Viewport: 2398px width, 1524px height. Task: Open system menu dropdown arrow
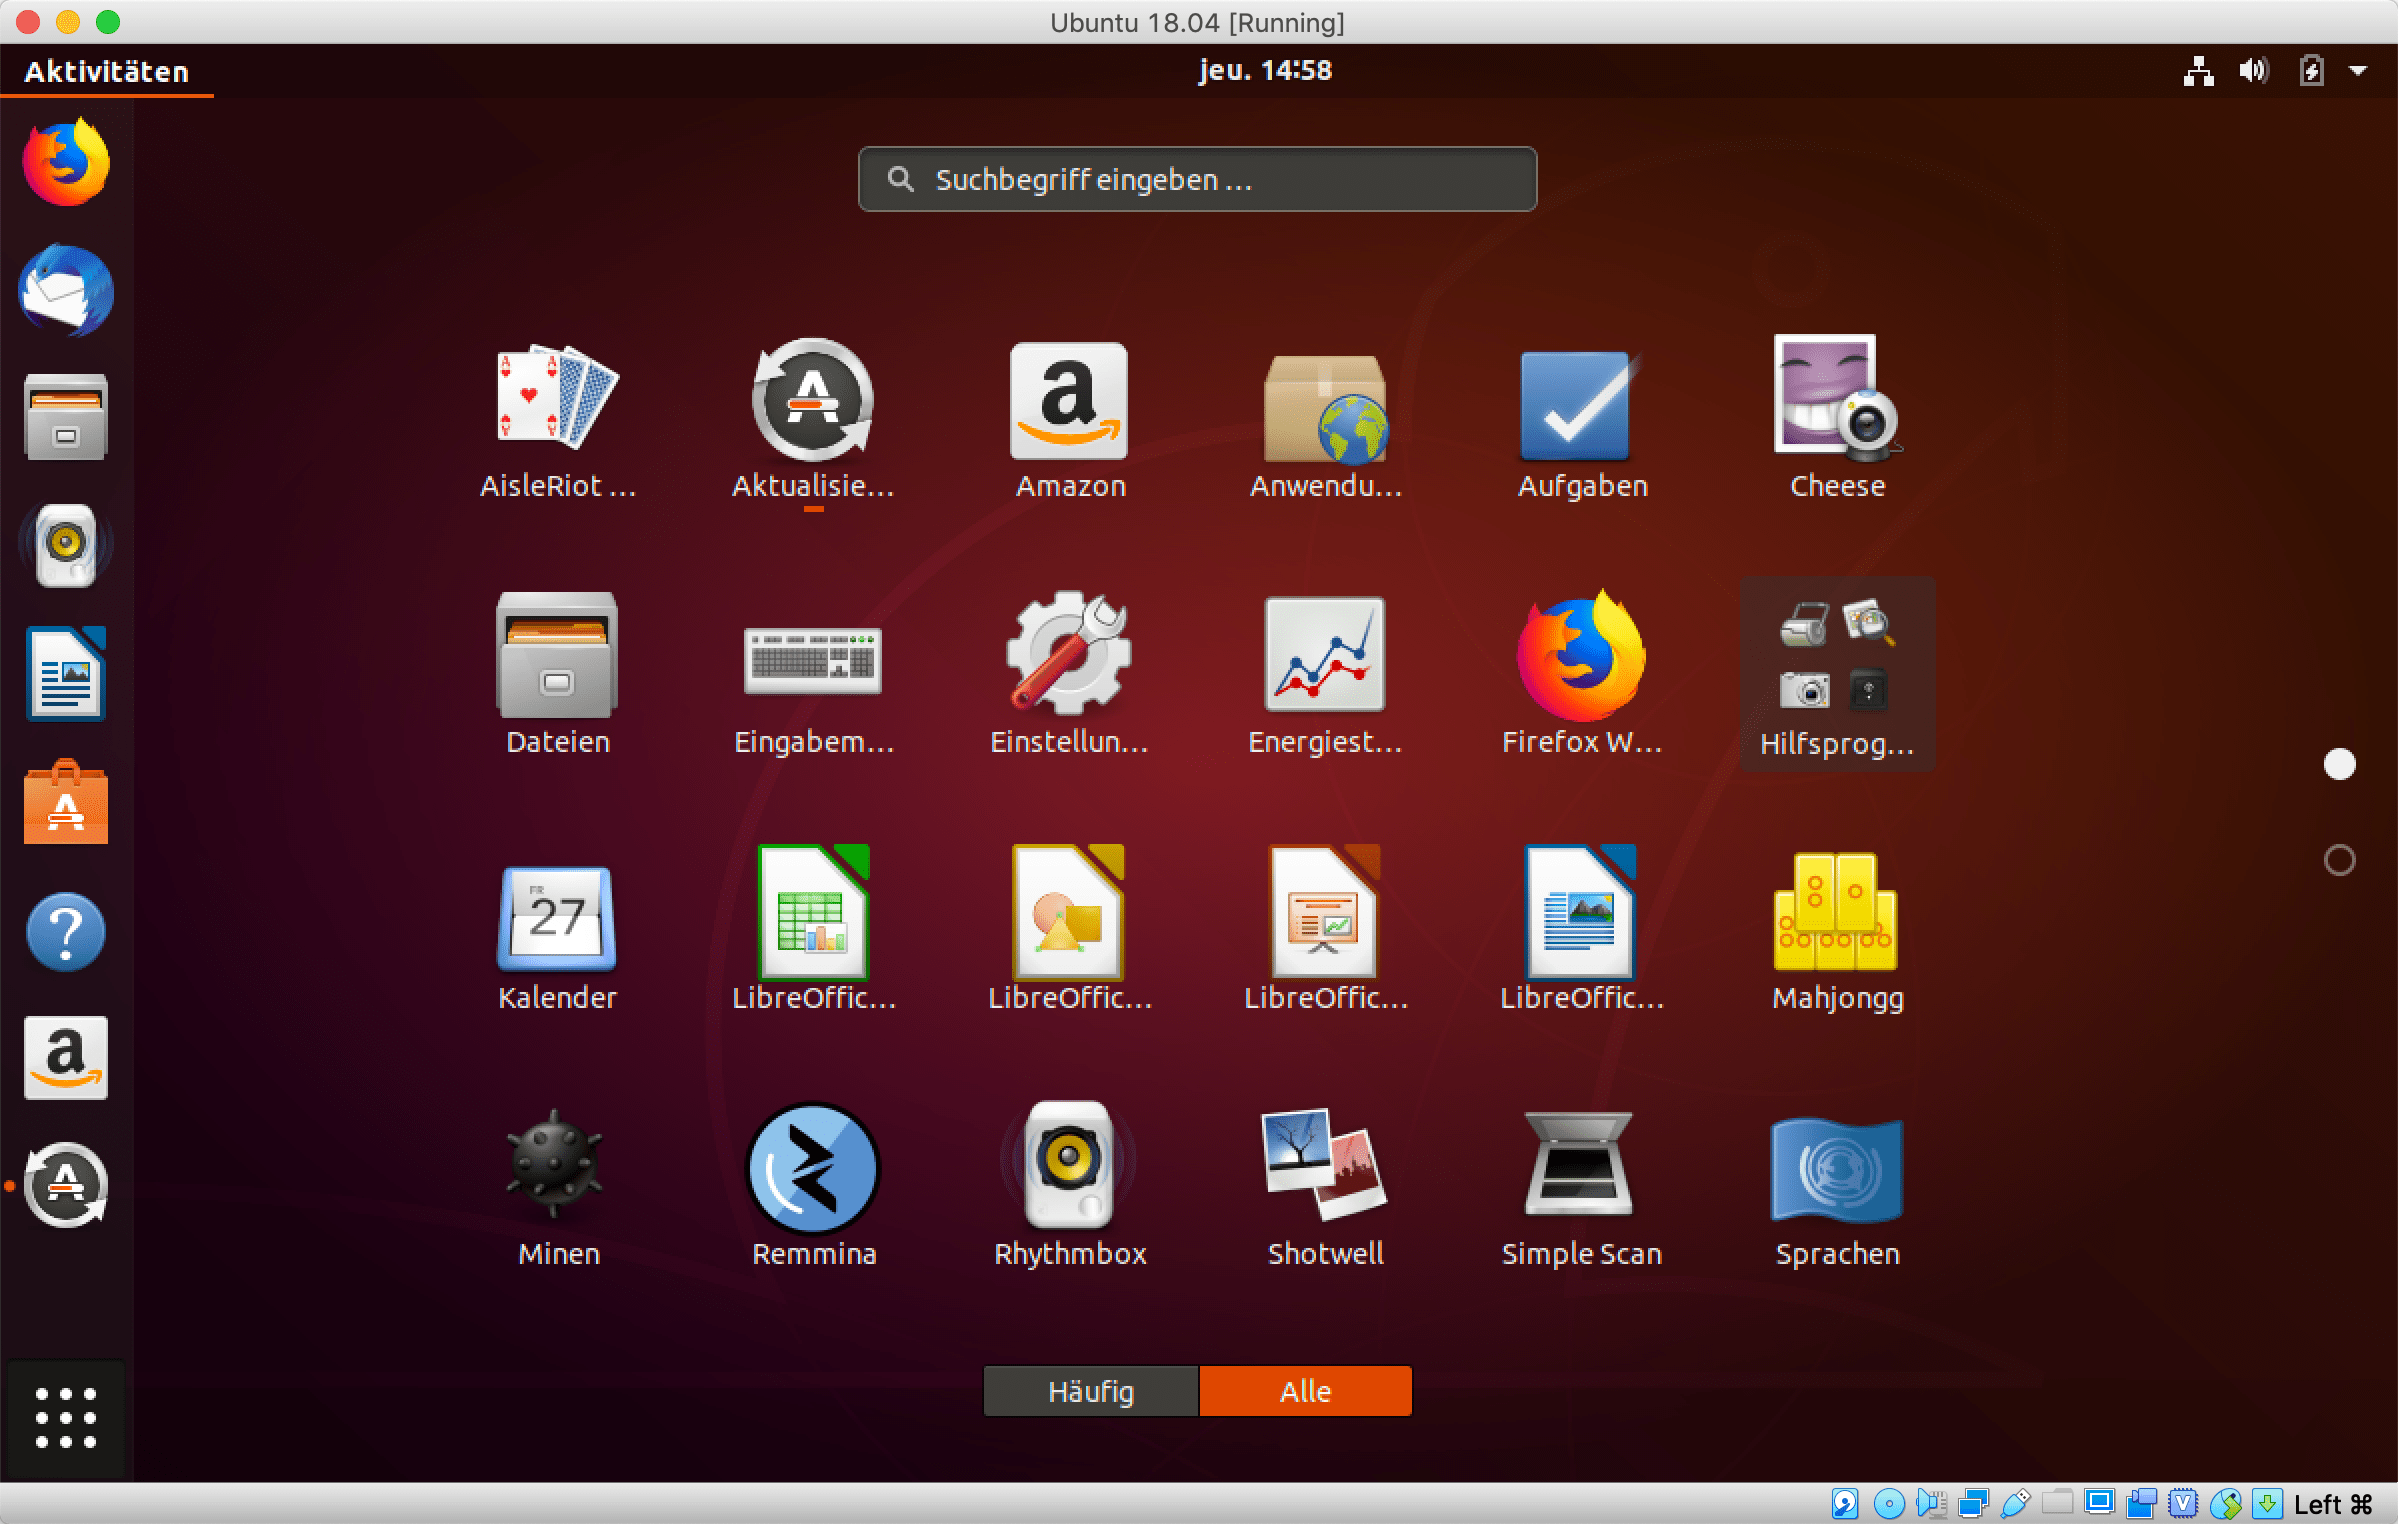pyautogui.click(x=2358, y=71)
